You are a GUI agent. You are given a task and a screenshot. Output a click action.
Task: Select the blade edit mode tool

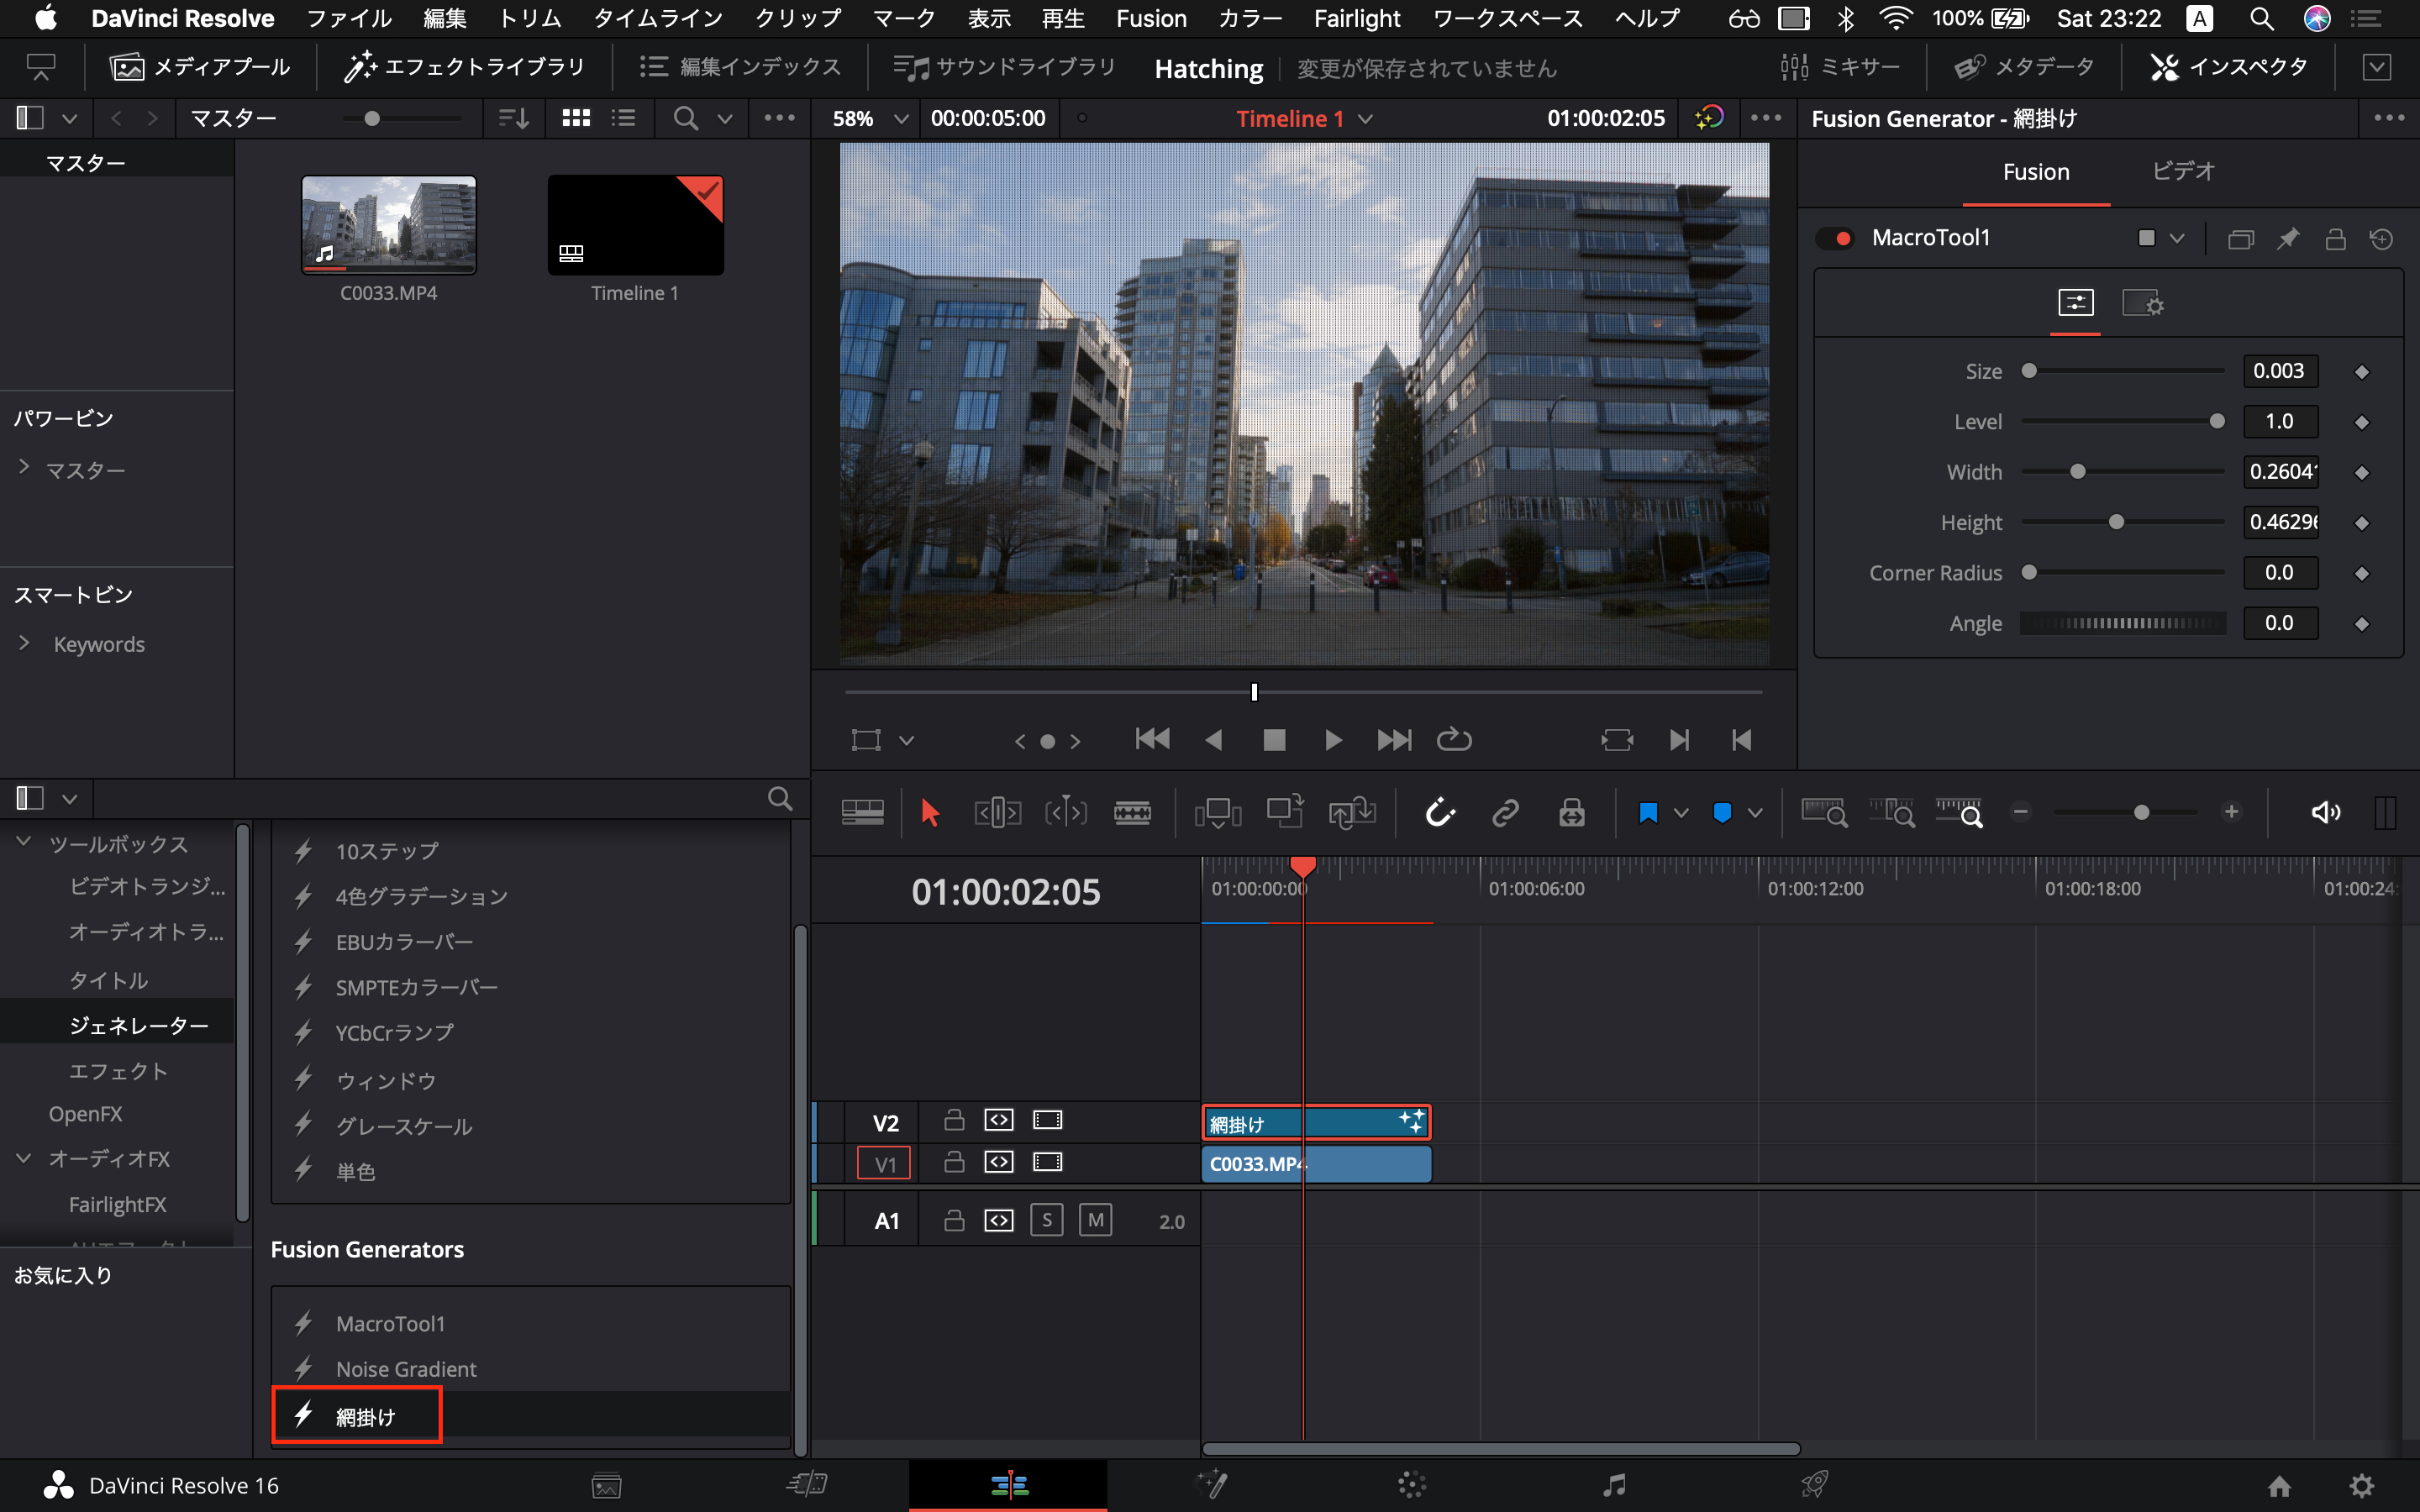tap(1132, 813)
